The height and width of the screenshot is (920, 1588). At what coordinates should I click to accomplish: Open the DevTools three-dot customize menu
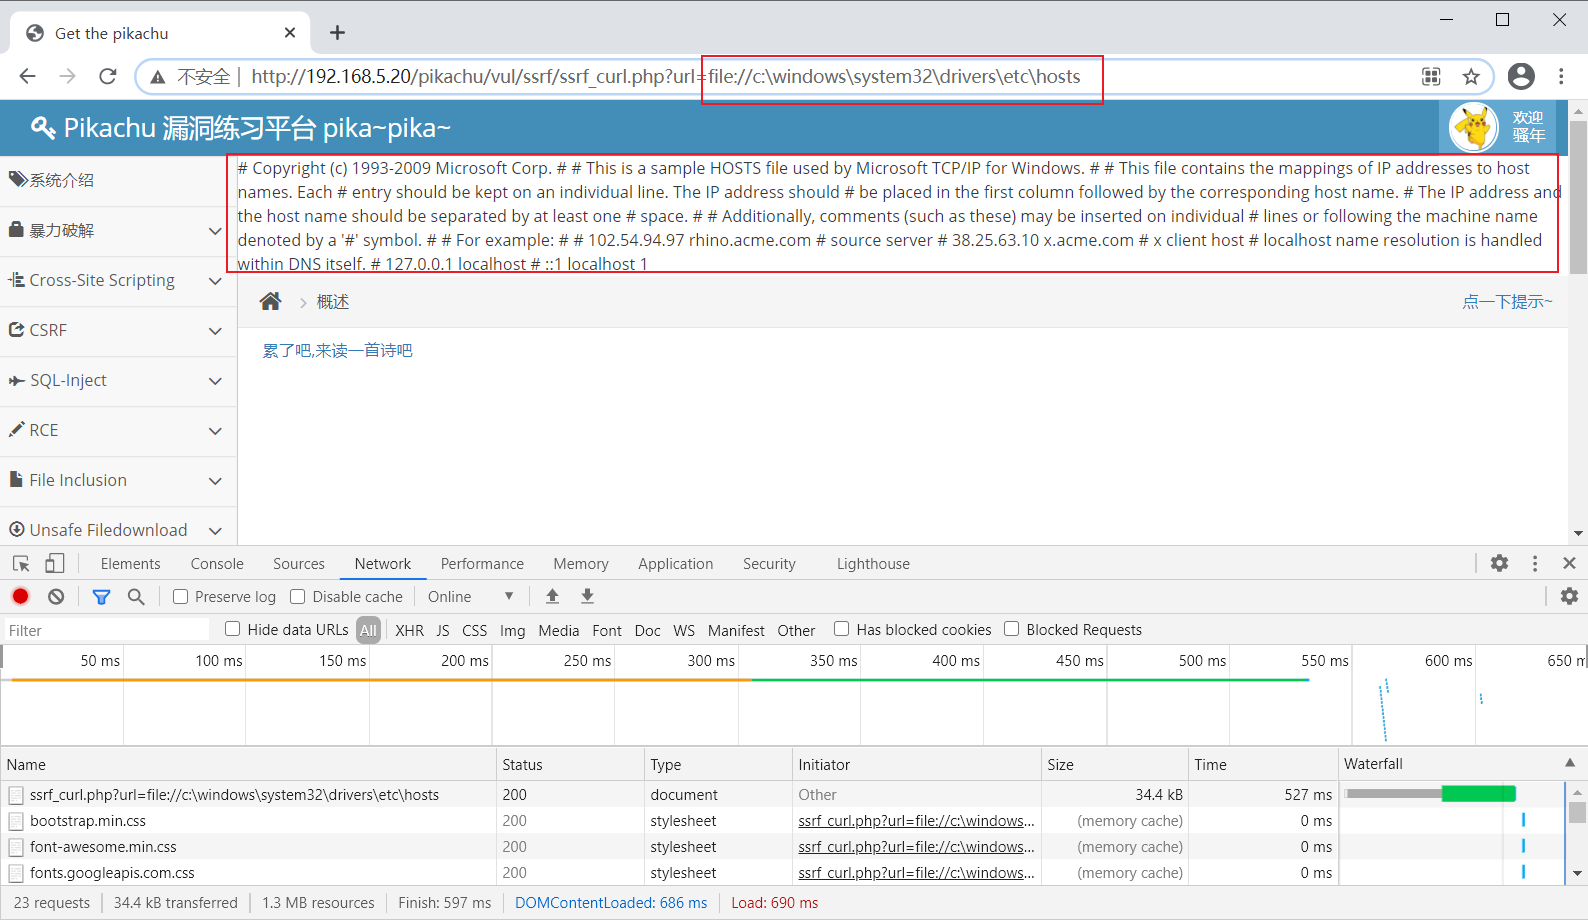click(1535, 563)
